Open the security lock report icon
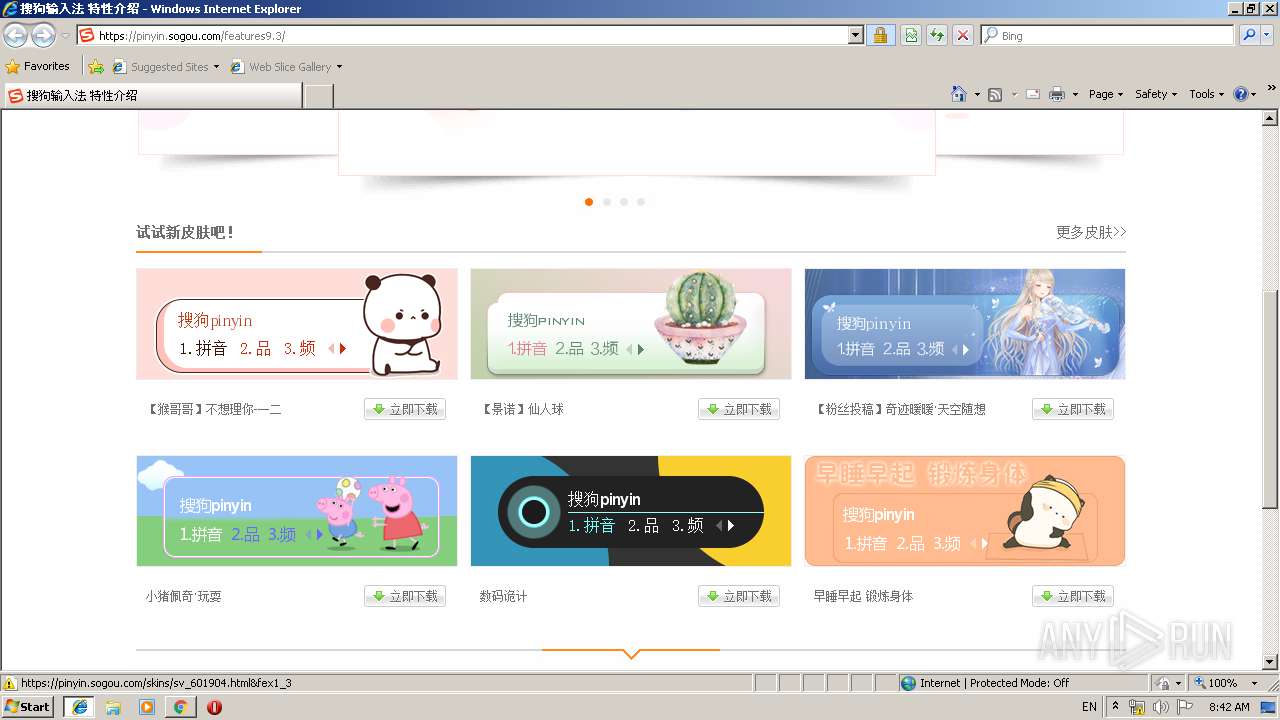Screen dimensions: 1280x720 880,35
